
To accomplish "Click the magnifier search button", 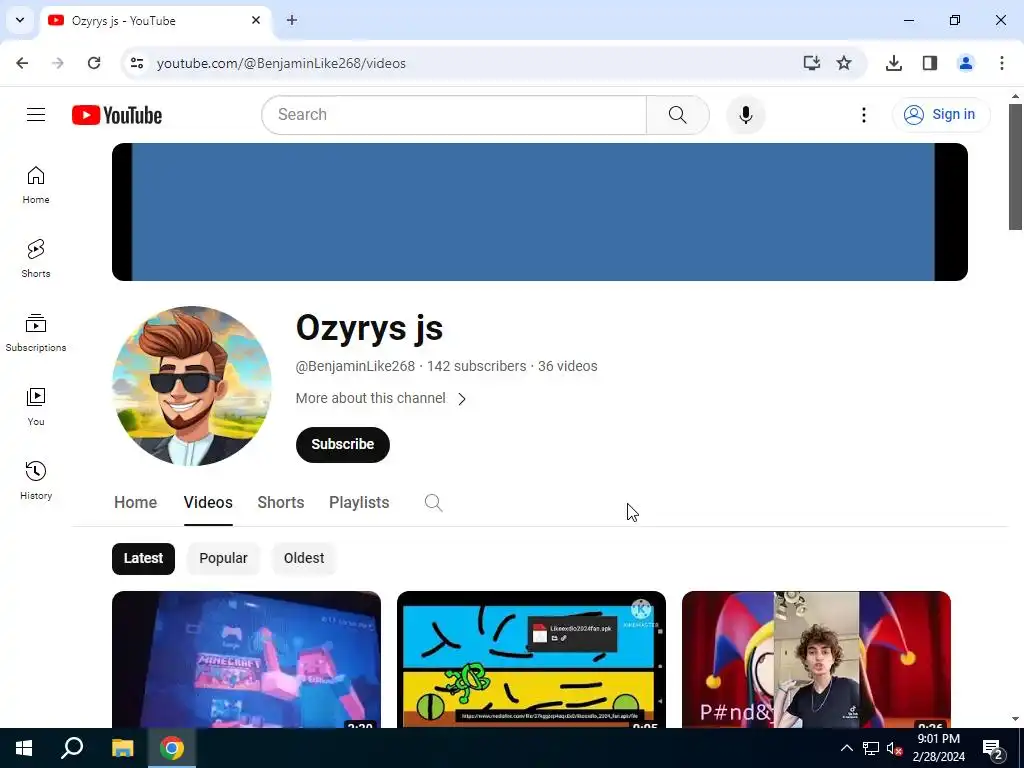I will [x=678, y=115].
